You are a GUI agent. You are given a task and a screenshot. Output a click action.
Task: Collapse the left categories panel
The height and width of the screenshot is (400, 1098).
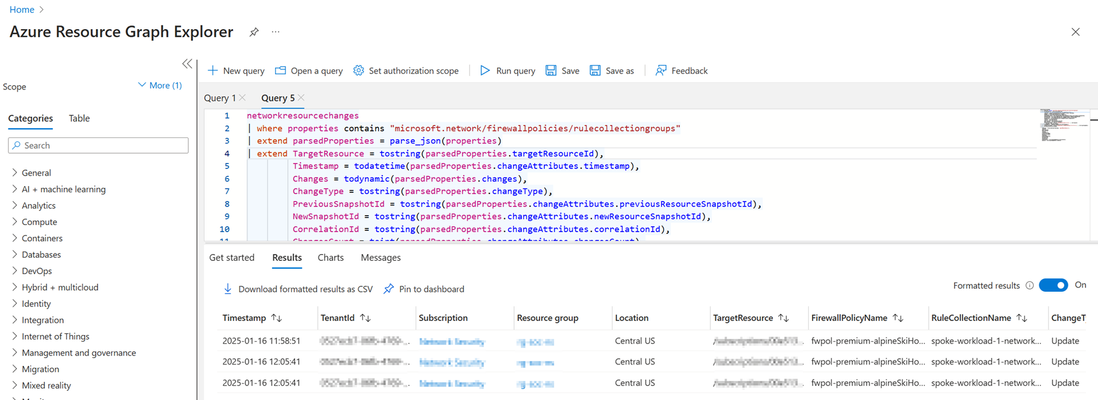[x=187, y=64]
